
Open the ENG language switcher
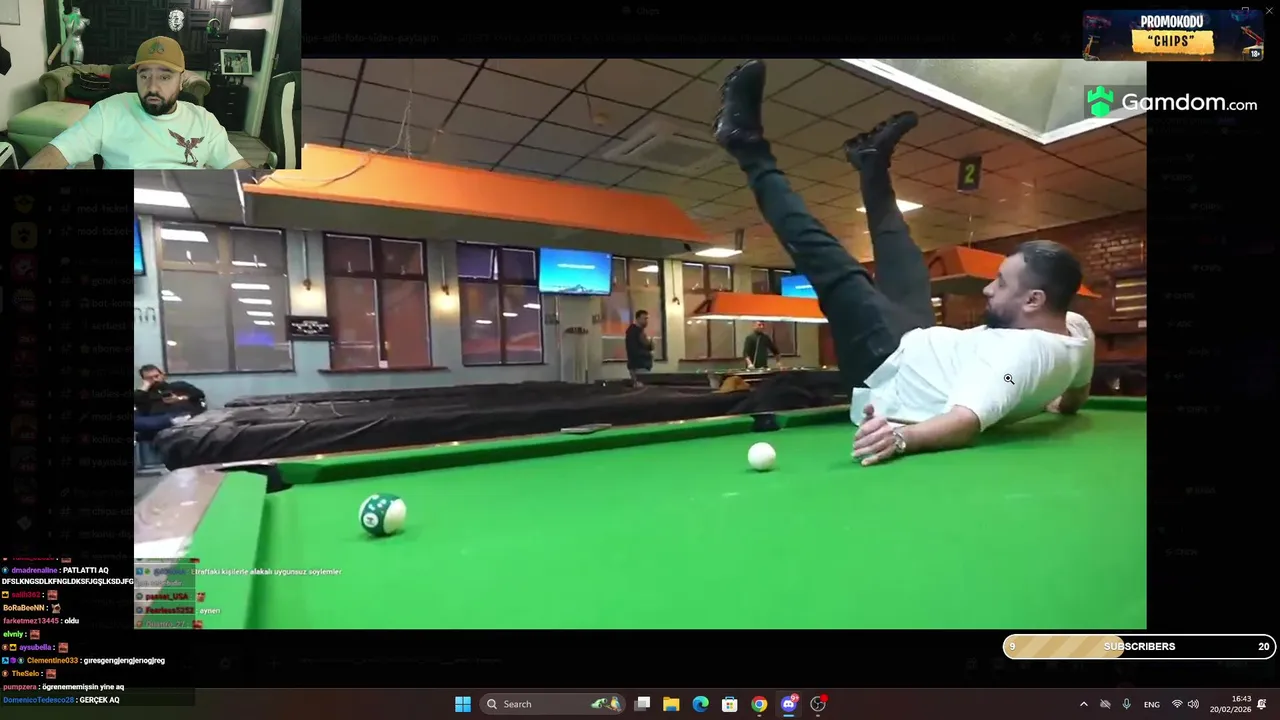[1152, 704]
